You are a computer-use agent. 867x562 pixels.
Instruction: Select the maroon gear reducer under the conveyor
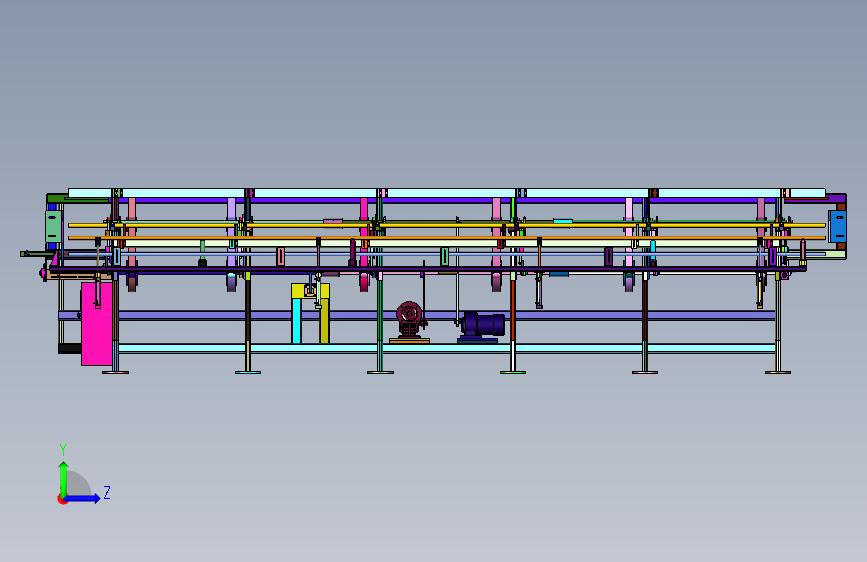click(x=410, y=320)
